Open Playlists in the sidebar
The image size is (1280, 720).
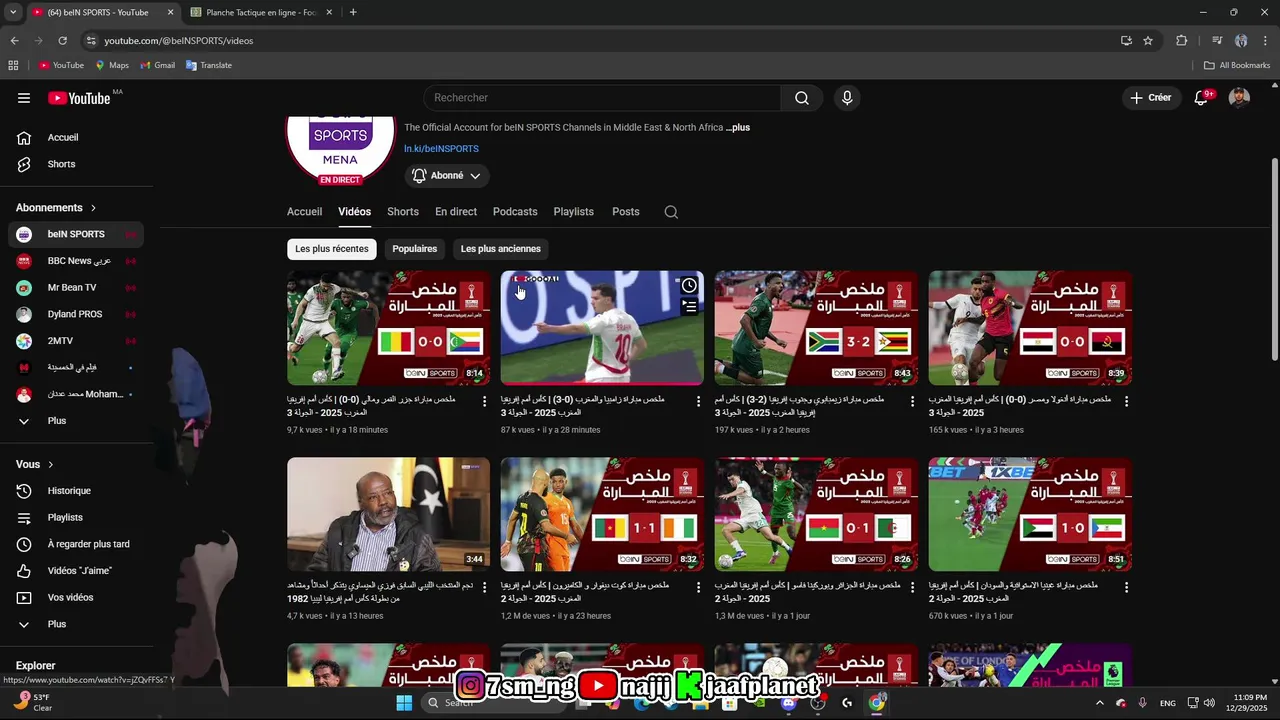pyautogui.click(x=76, y=518)
